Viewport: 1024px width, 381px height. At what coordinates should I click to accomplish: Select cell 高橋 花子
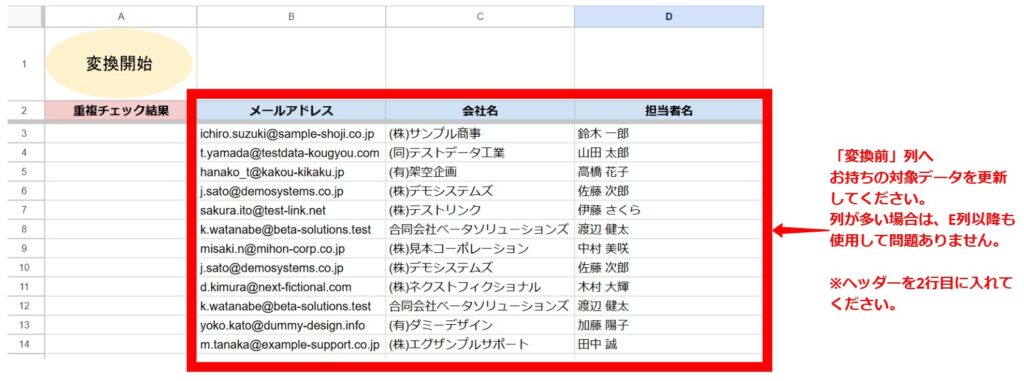(669, 172)
